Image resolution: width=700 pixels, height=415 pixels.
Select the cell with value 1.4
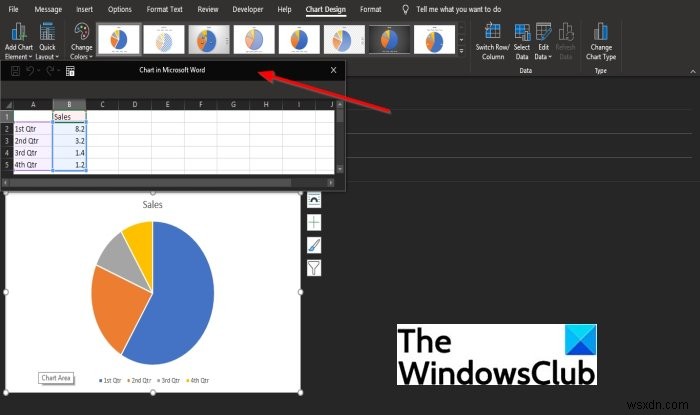click(69, 153)
